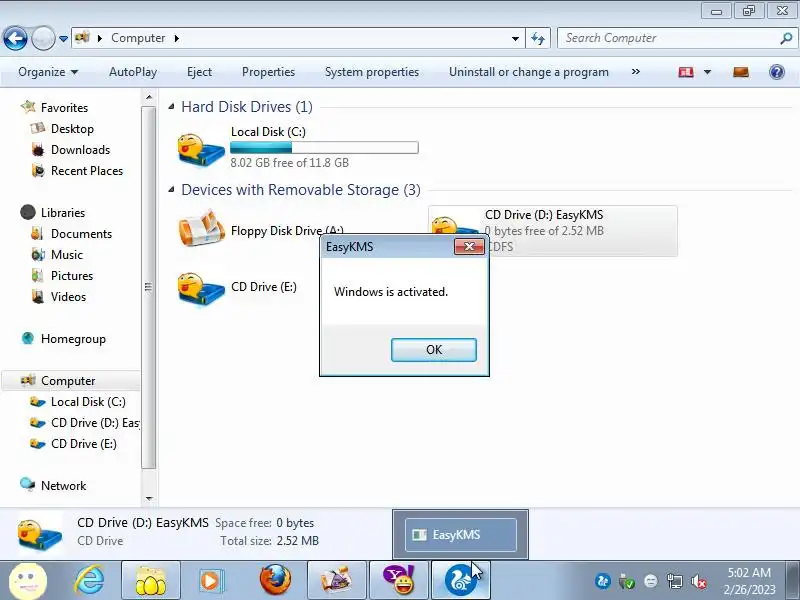800x600 pixels.
Task: Open Yahoo Messenger from the taskbar
Action: coord(399,581)
